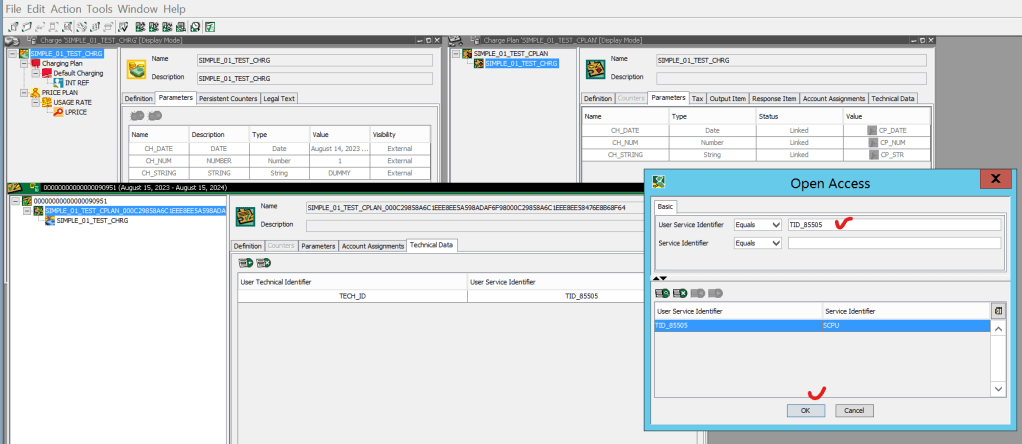The image size is (1022, 444).
Task: Click first green icon above Technical Data table
Action: coord(245,263)
